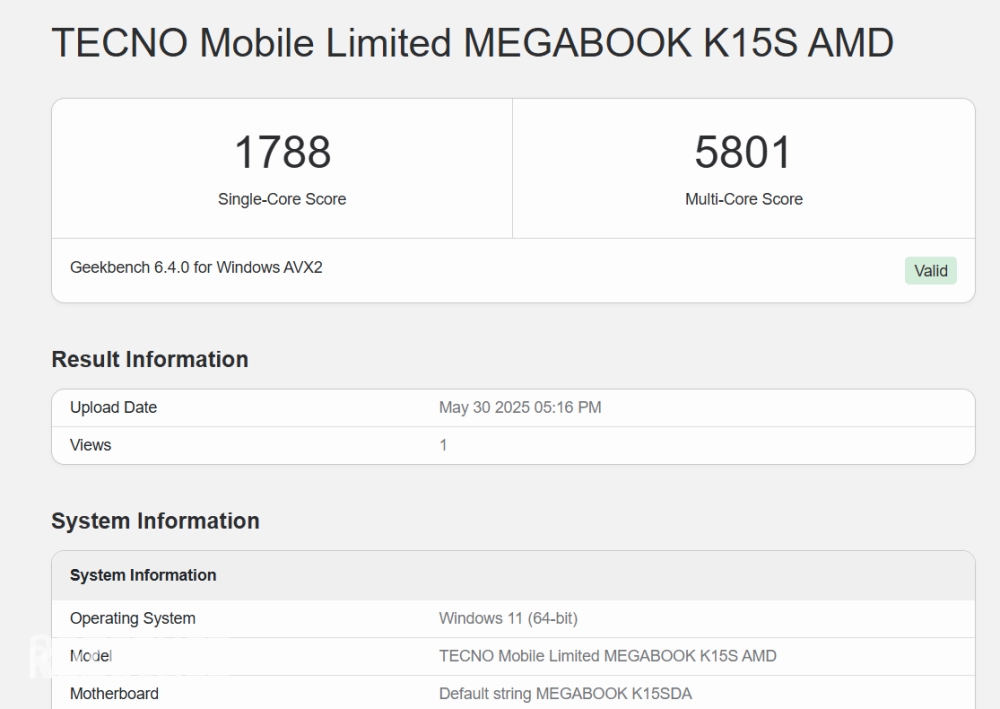This screenshot has height=709, width=1000.
Task: Click the 1788 single-core score number
Action: coord(282,152)
